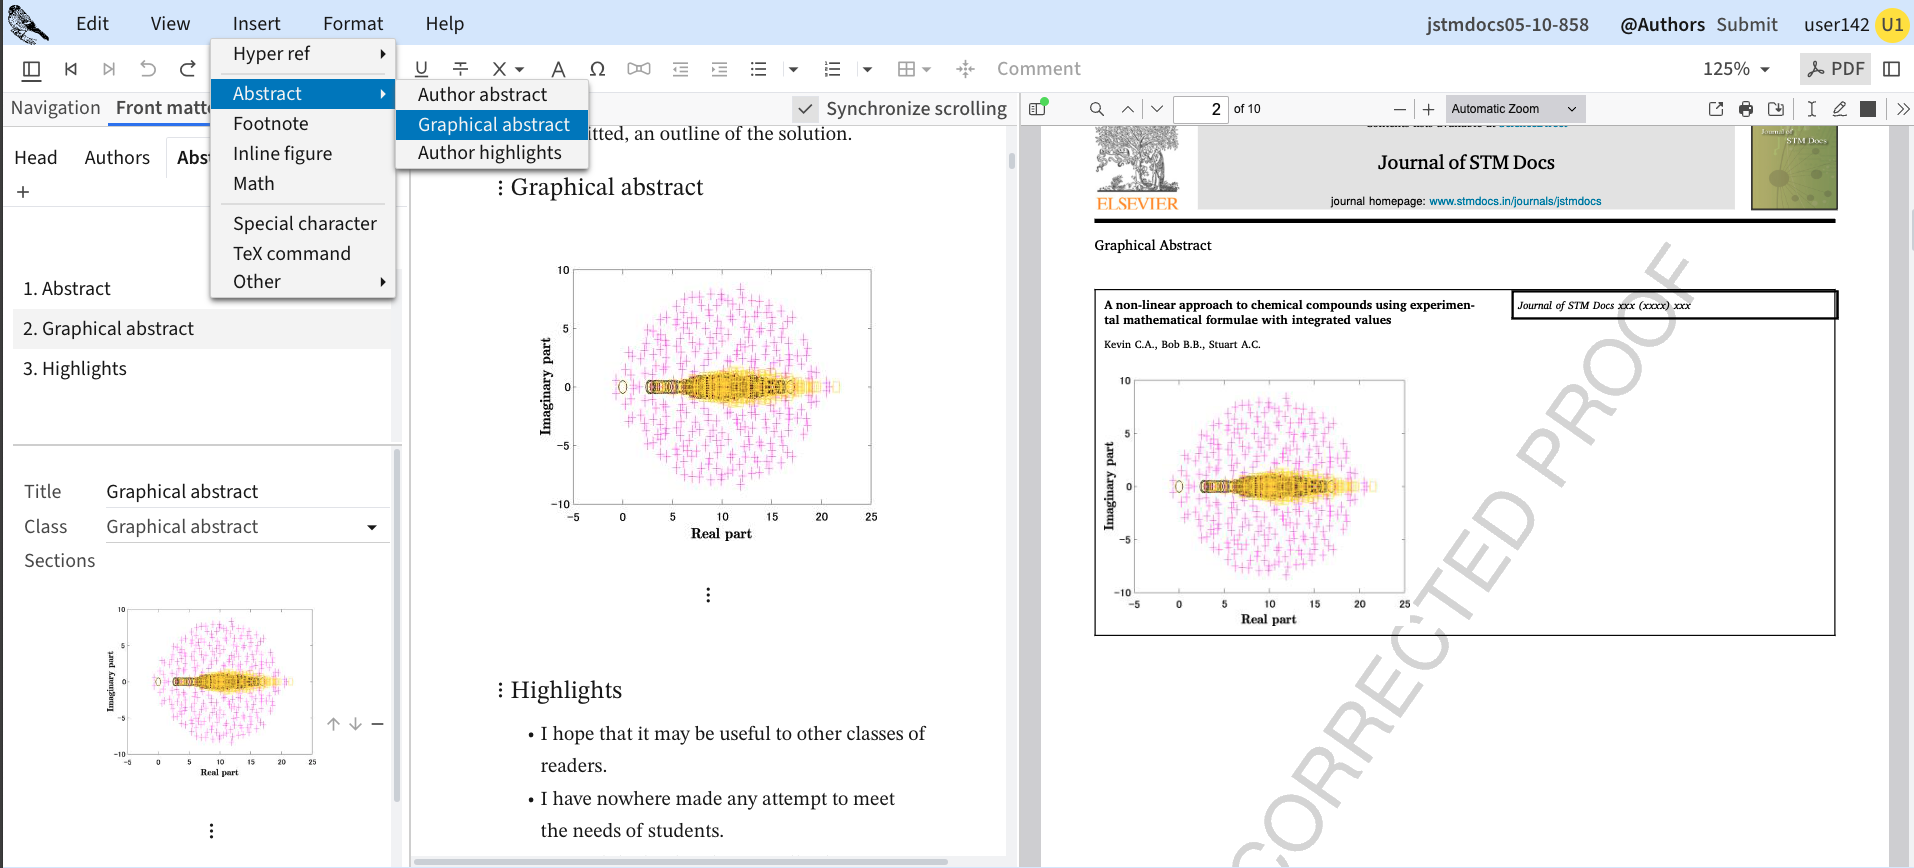Viewport: 1914px width, 868px height.
Task: Click the bulleted list icon
Action: pos(758,69)
